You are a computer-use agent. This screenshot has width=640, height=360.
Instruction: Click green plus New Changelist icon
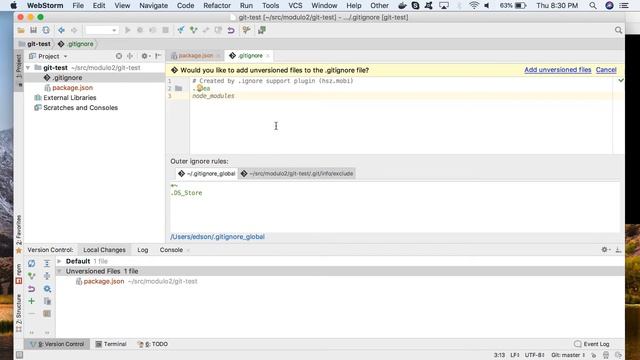(31, 301)
